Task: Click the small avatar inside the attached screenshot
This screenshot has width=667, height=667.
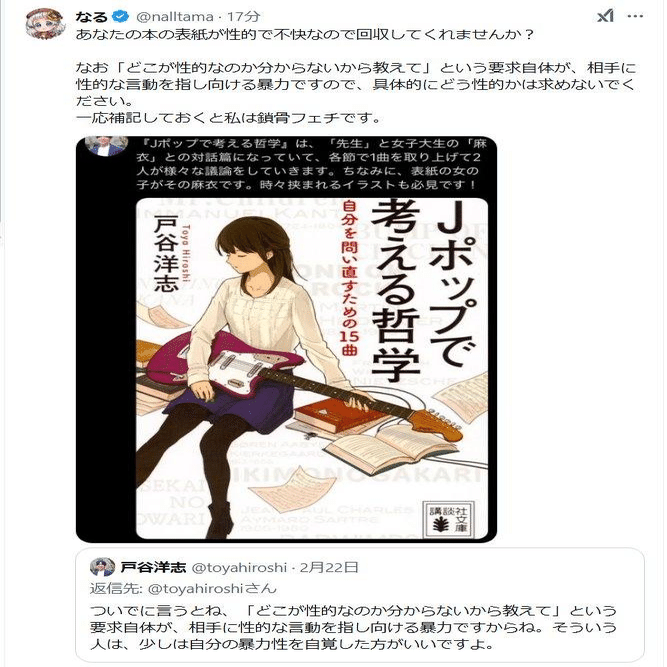Action: tap(106, 145)
